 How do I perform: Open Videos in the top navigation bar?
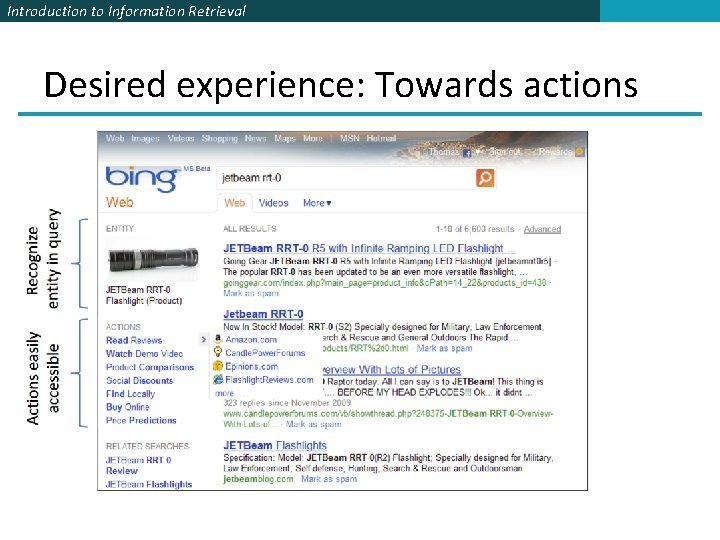point(180,138)
